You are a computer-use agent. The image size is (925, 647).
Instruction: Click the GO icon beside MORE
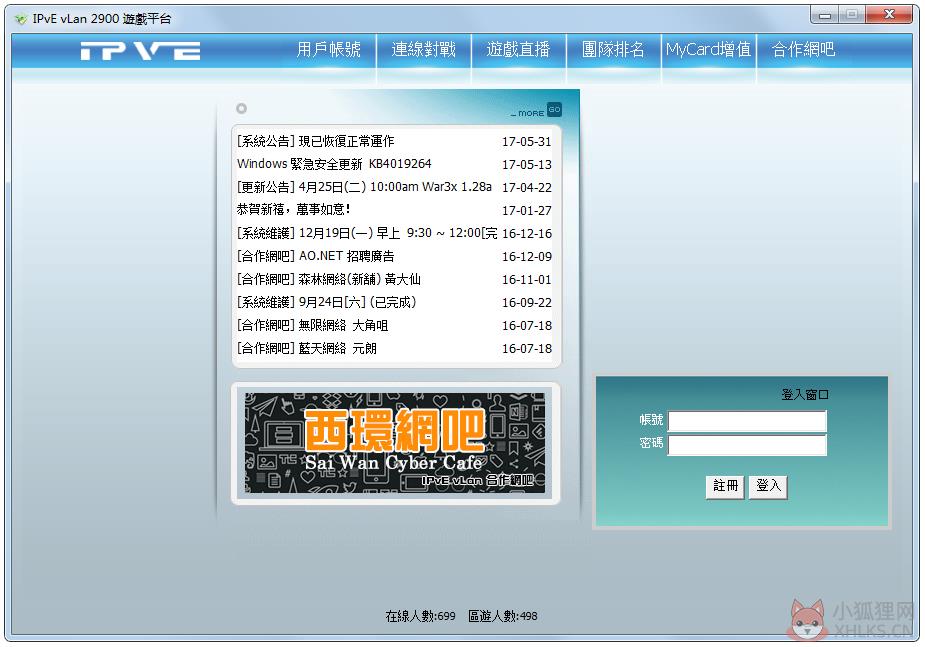point(554,110)
